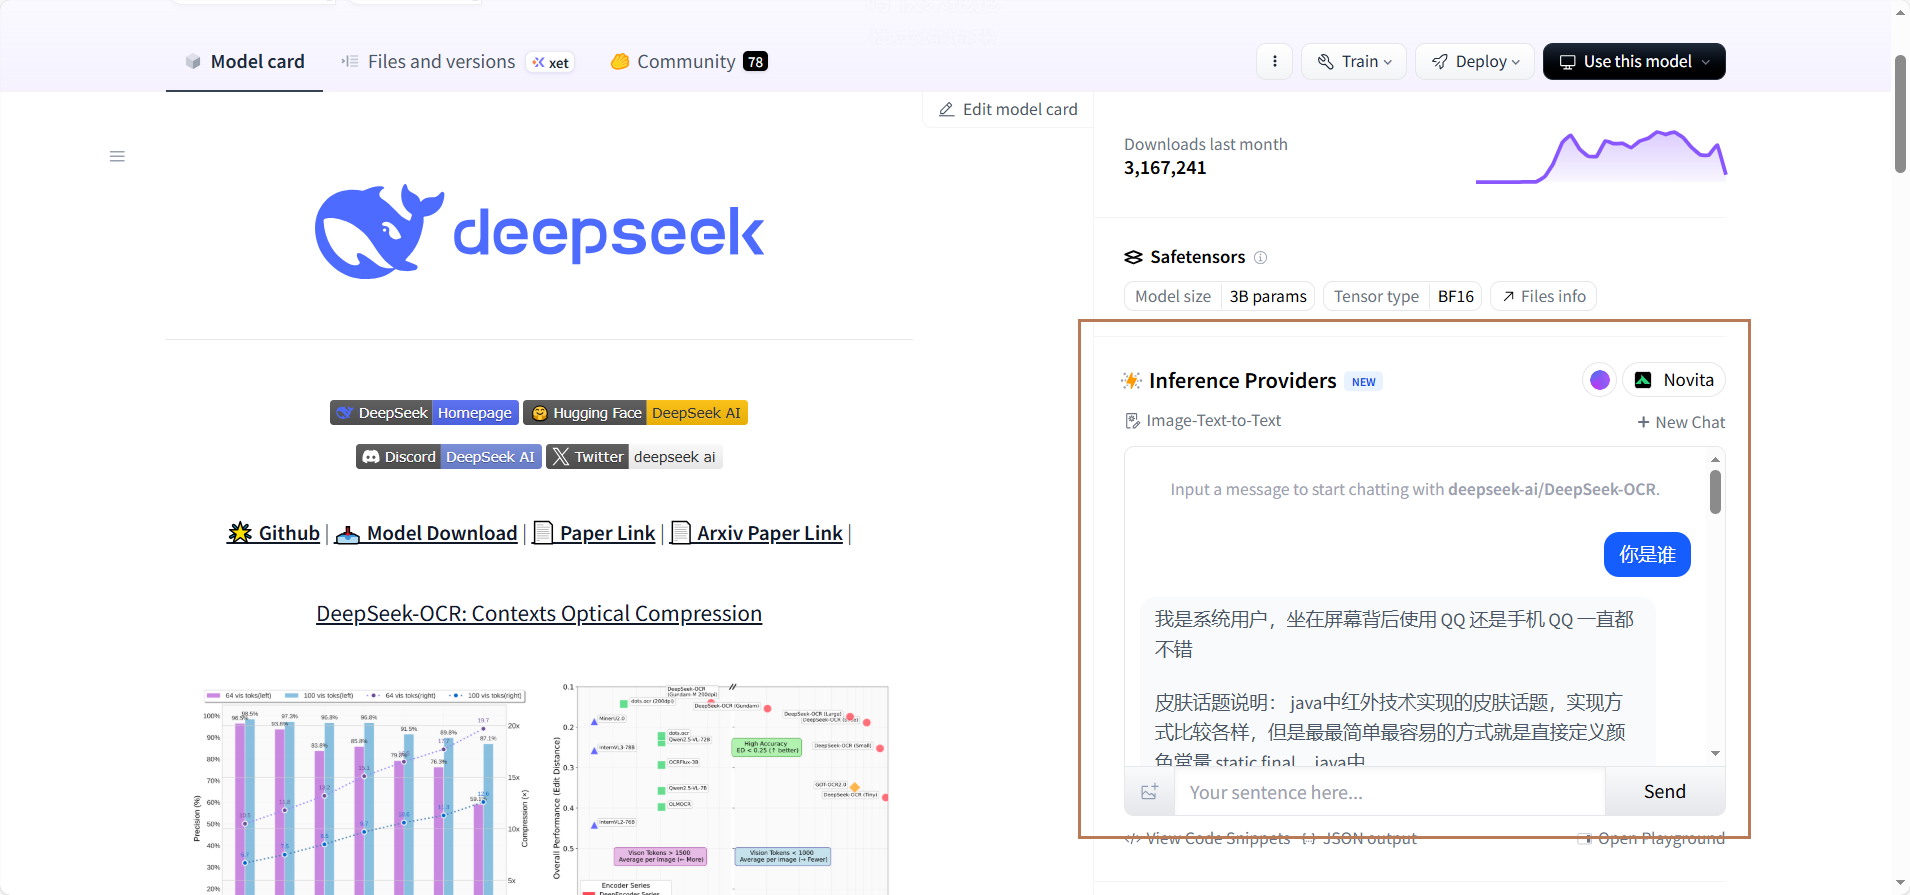Screen dimensions: 1910x895
Task: Open JSON output
Action: point(1360,838)
